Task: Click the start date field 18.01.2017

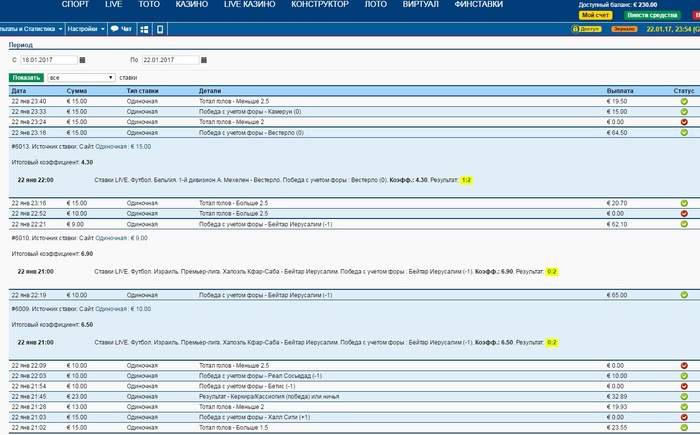Action: pos(49,60)
